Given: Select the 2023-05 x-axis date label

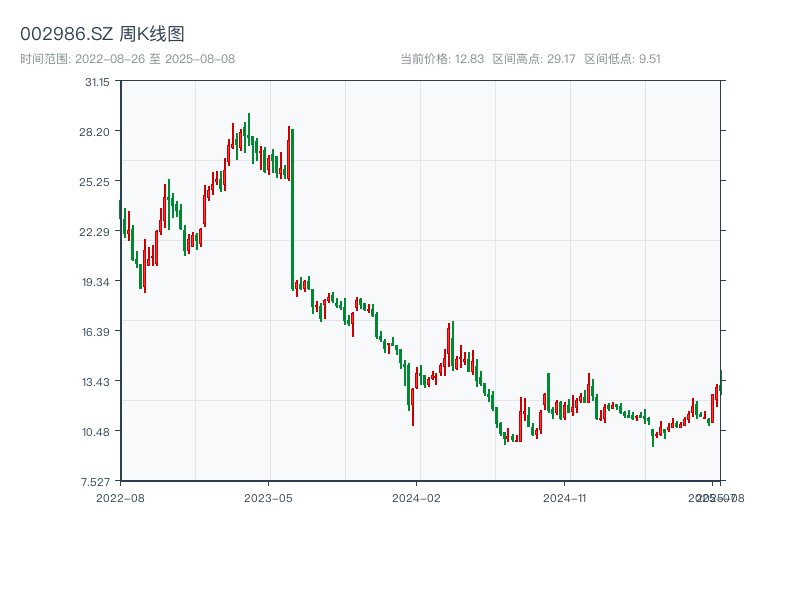Looking at the screenshot, I should 268,497.
